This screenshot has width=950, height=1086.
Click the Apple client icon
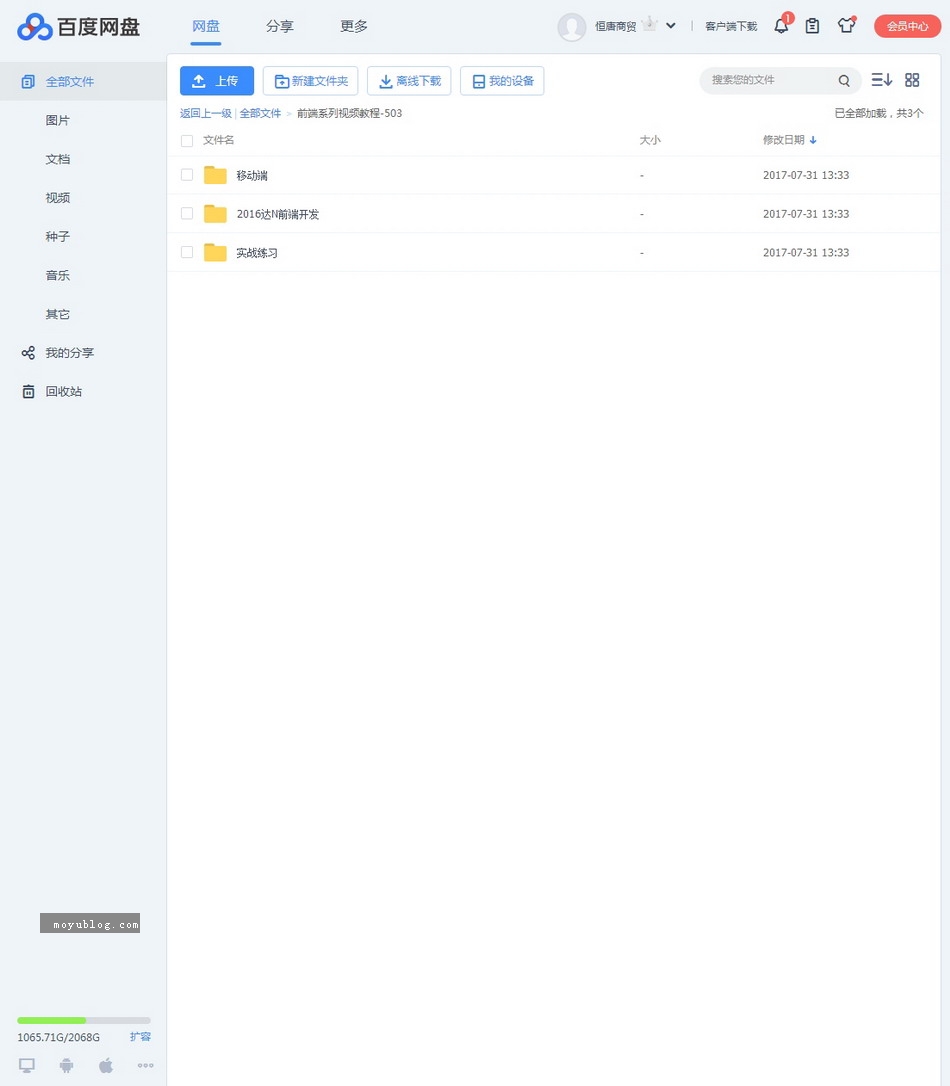click(x=106, y=1065)
